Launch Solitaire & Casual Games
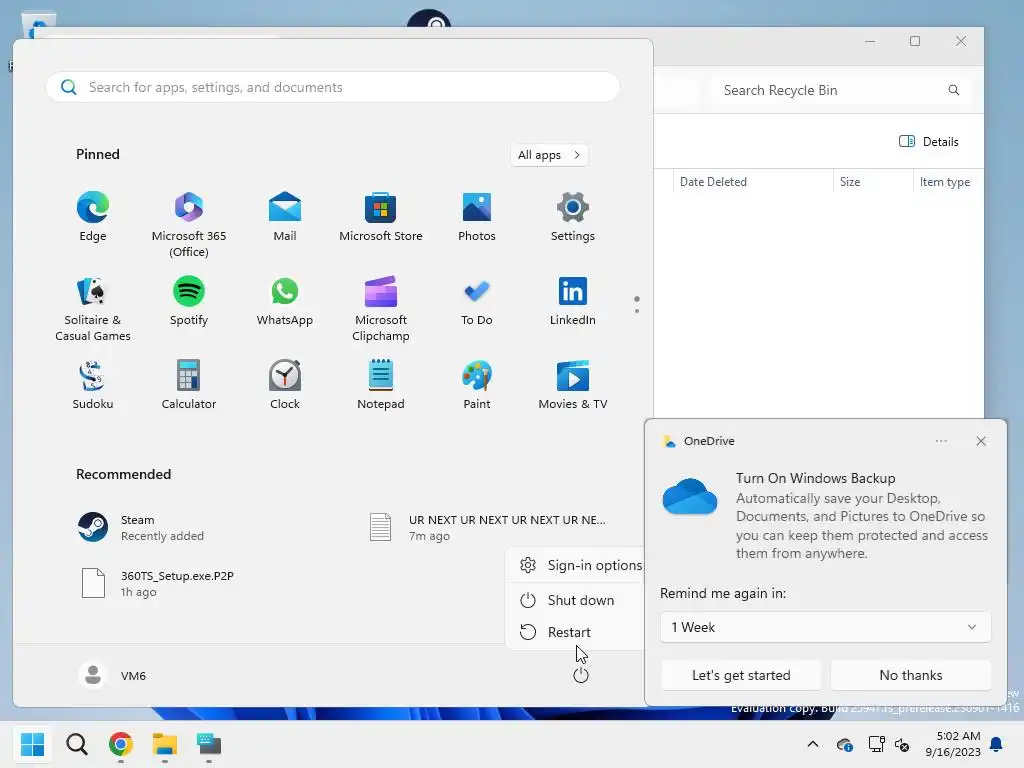The image size is (1024, 768). tap(93, 309)
